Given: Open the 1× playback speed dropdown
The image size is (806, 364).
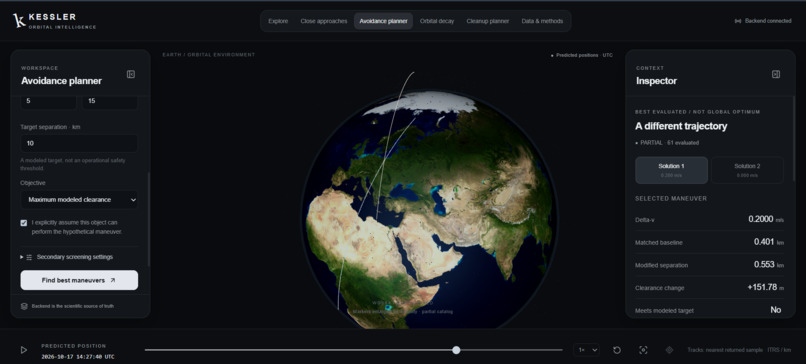Looking at the screenshot, I should [x=587, y=350].
